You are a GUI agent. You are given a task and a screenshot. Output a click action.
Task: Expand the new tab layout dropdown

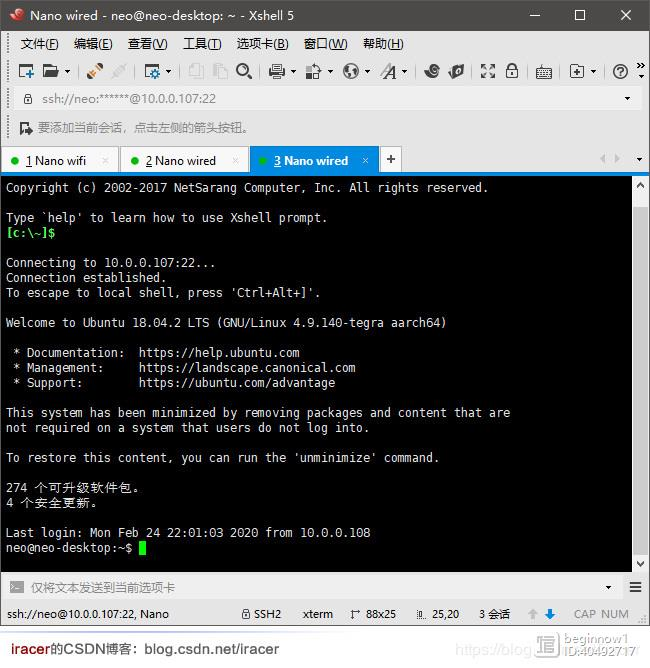pos(593,72)
